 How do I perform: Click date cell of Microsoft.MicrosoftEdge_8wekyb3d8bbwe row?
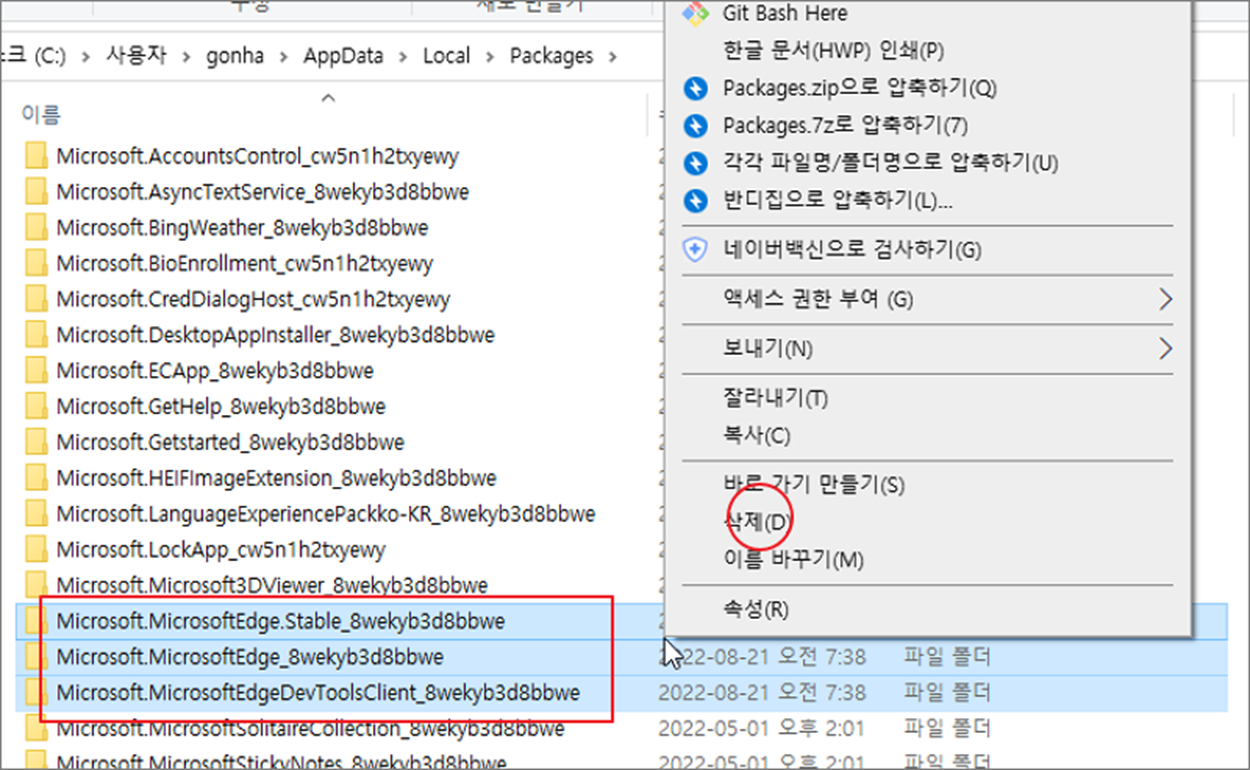click(x=762, y=657)
